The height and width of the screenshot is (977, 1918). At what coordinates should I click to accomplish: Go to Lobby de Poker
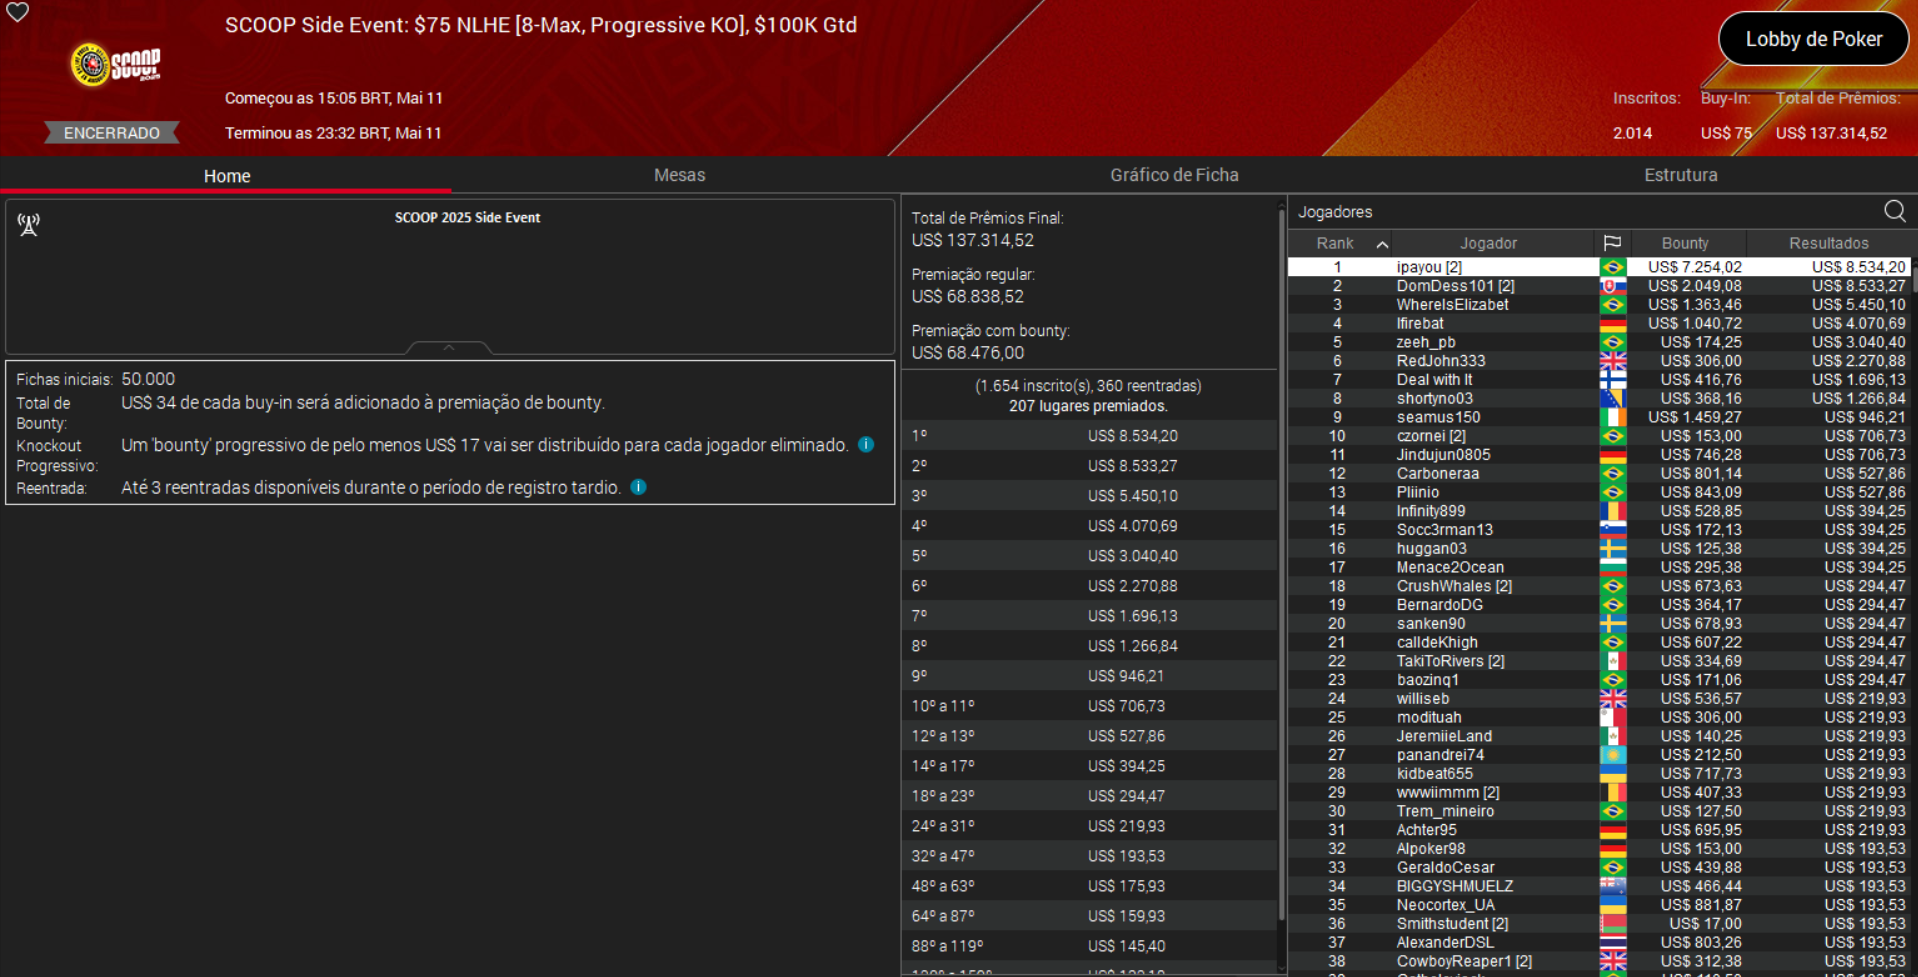click(x=1813, y=39)
